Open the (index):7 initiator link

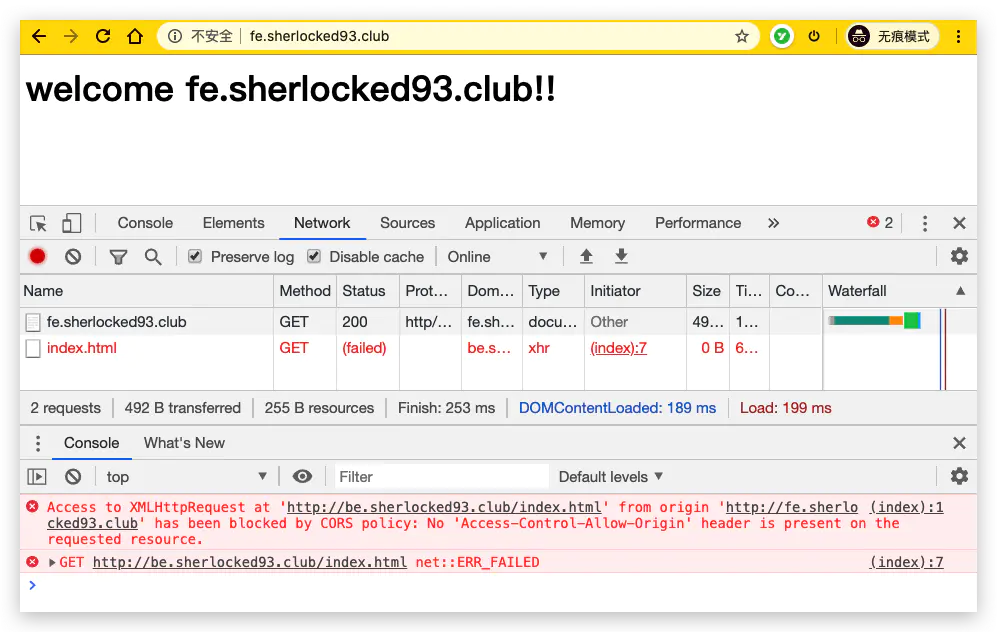pyautogui.click(x=618, y=348)
